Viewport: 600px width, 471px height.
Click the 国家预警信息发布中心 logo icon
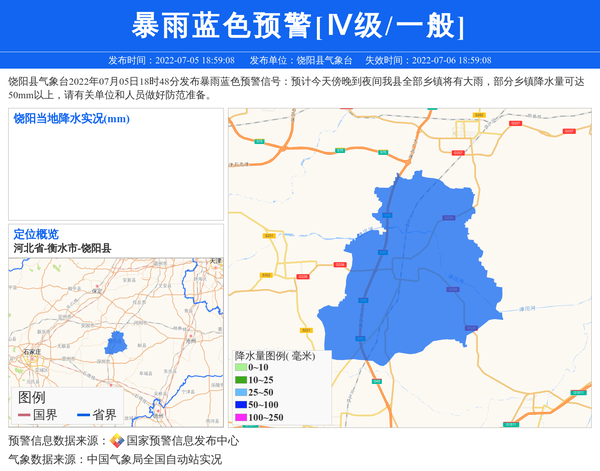(x=117, y=441)
